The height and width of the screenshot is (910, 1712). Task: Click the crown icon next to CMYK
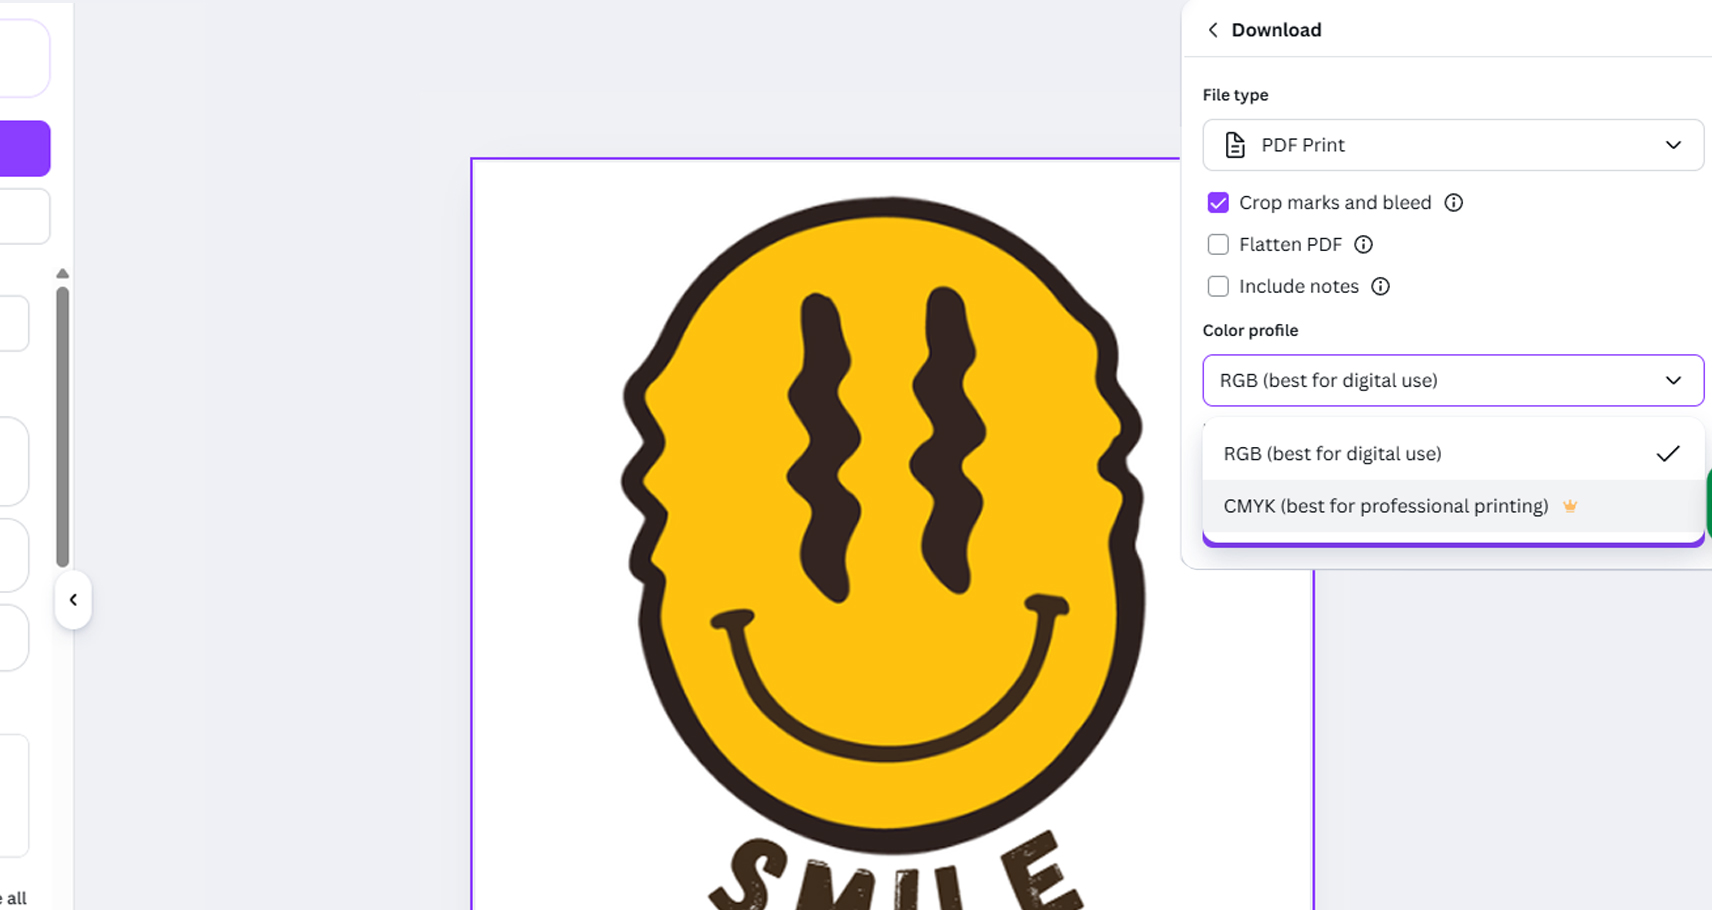[1570, 506]
